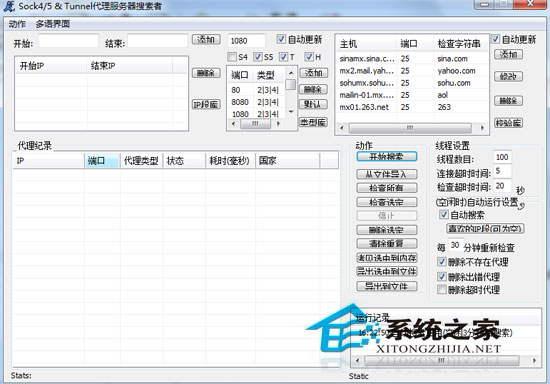Click the 结束IP column header
This screenshot has width=550, height=384.
129,66
